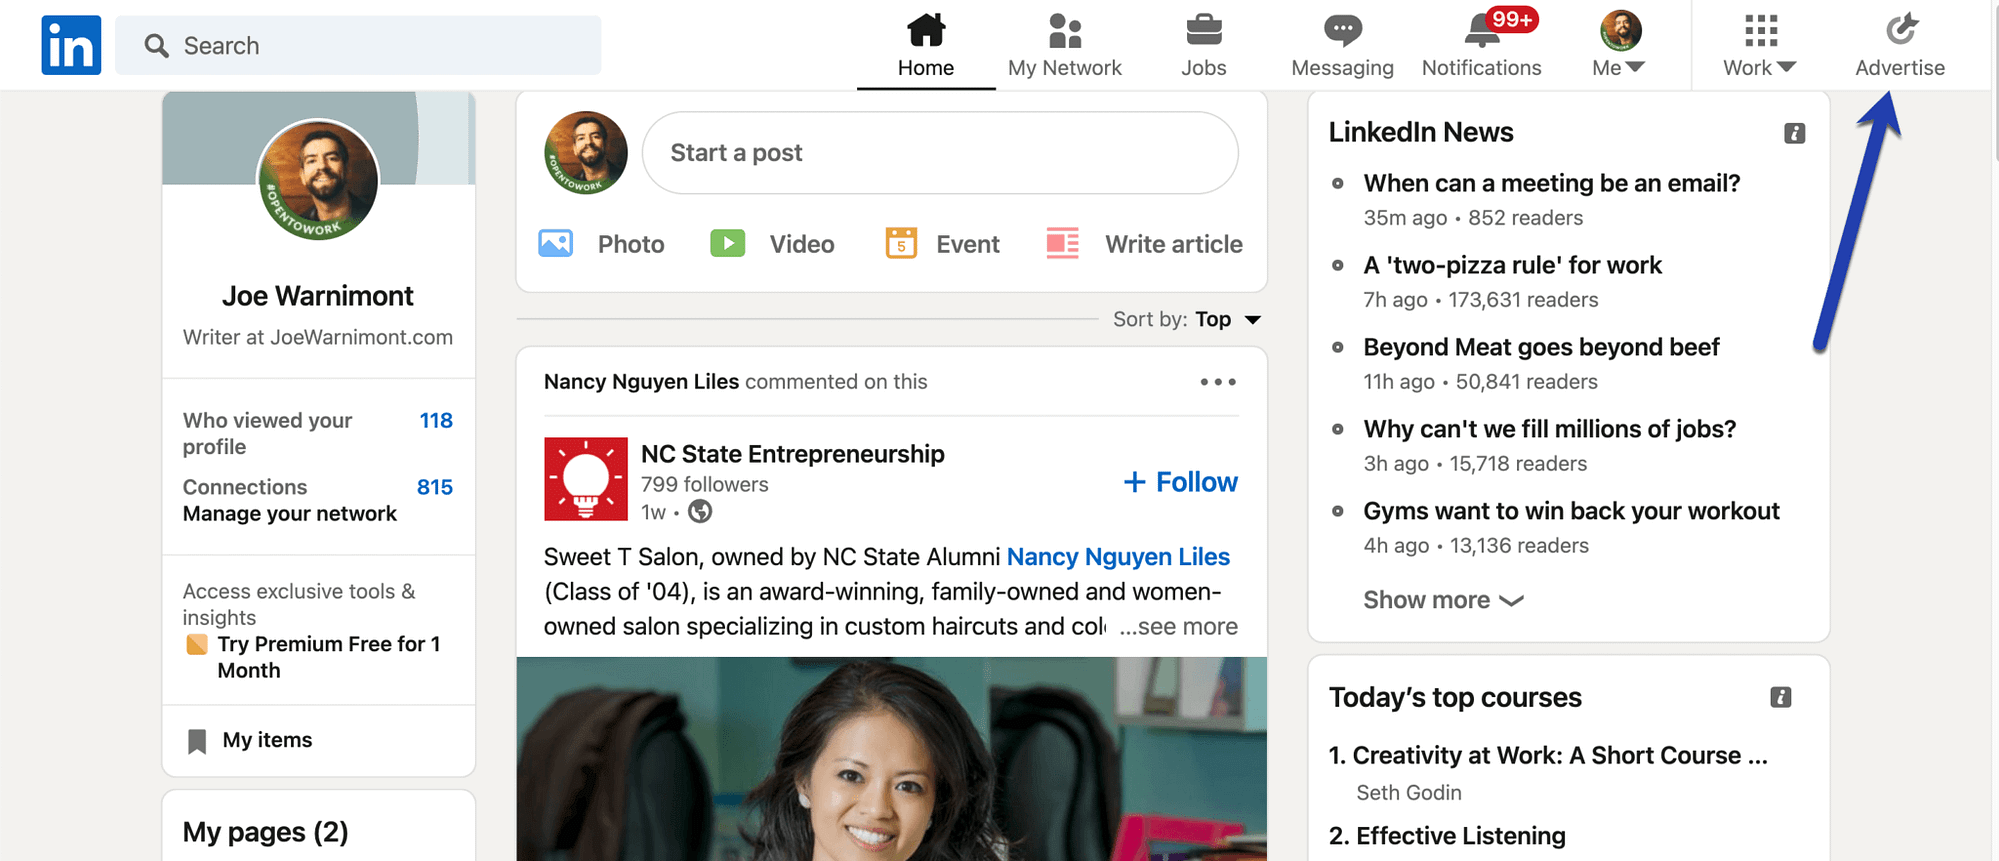Open NC State Entrepreneurship page name

[793, 454]
